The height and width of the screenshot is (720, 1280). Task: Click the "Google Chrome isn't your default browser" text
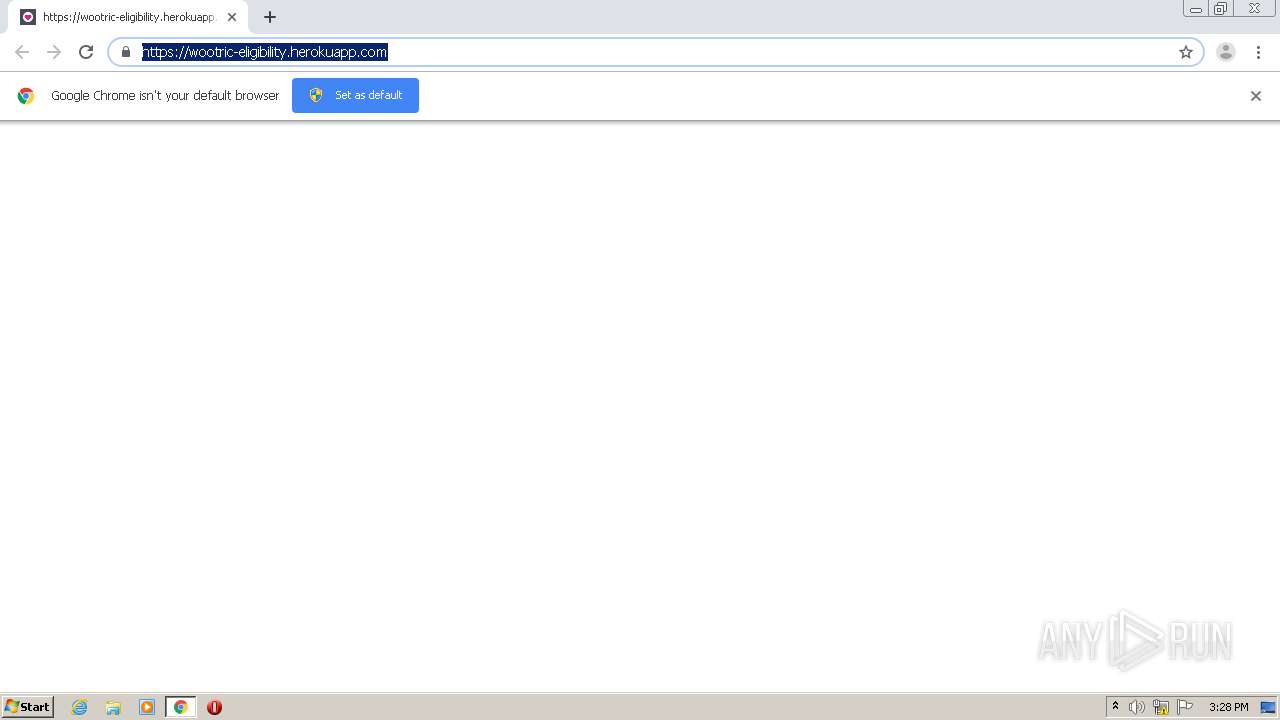tap(165, 96)
